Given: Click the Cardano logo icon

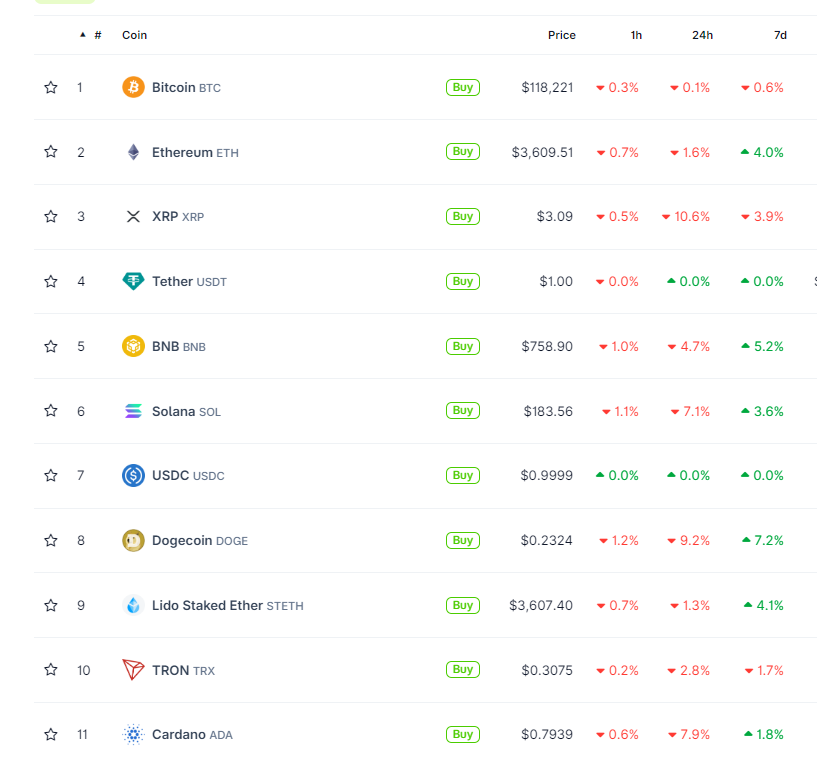Looking at the screenshot, I should (133, 735).
